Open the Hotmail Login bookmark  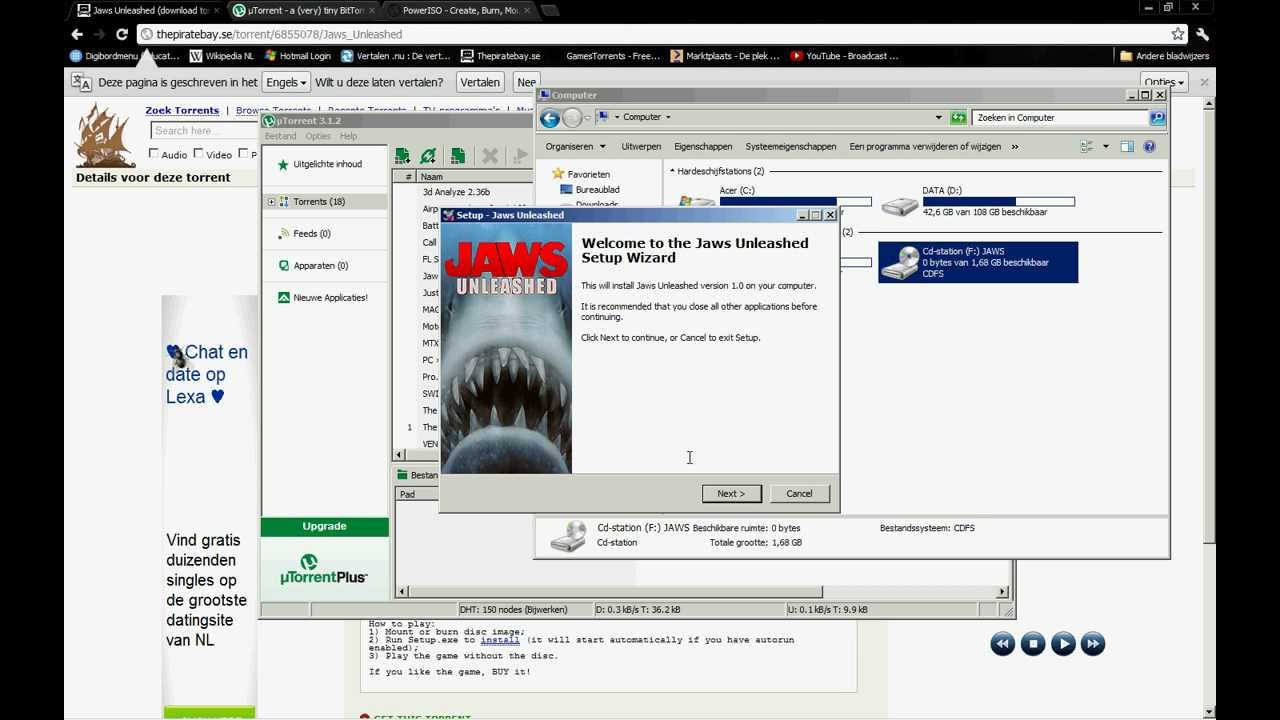297,56
